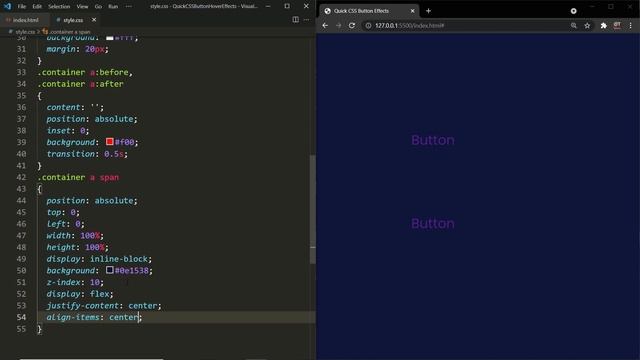The width and height of the screenshot is (640, 360).
Task: Open the Go menu
Action: coord(98,7)
